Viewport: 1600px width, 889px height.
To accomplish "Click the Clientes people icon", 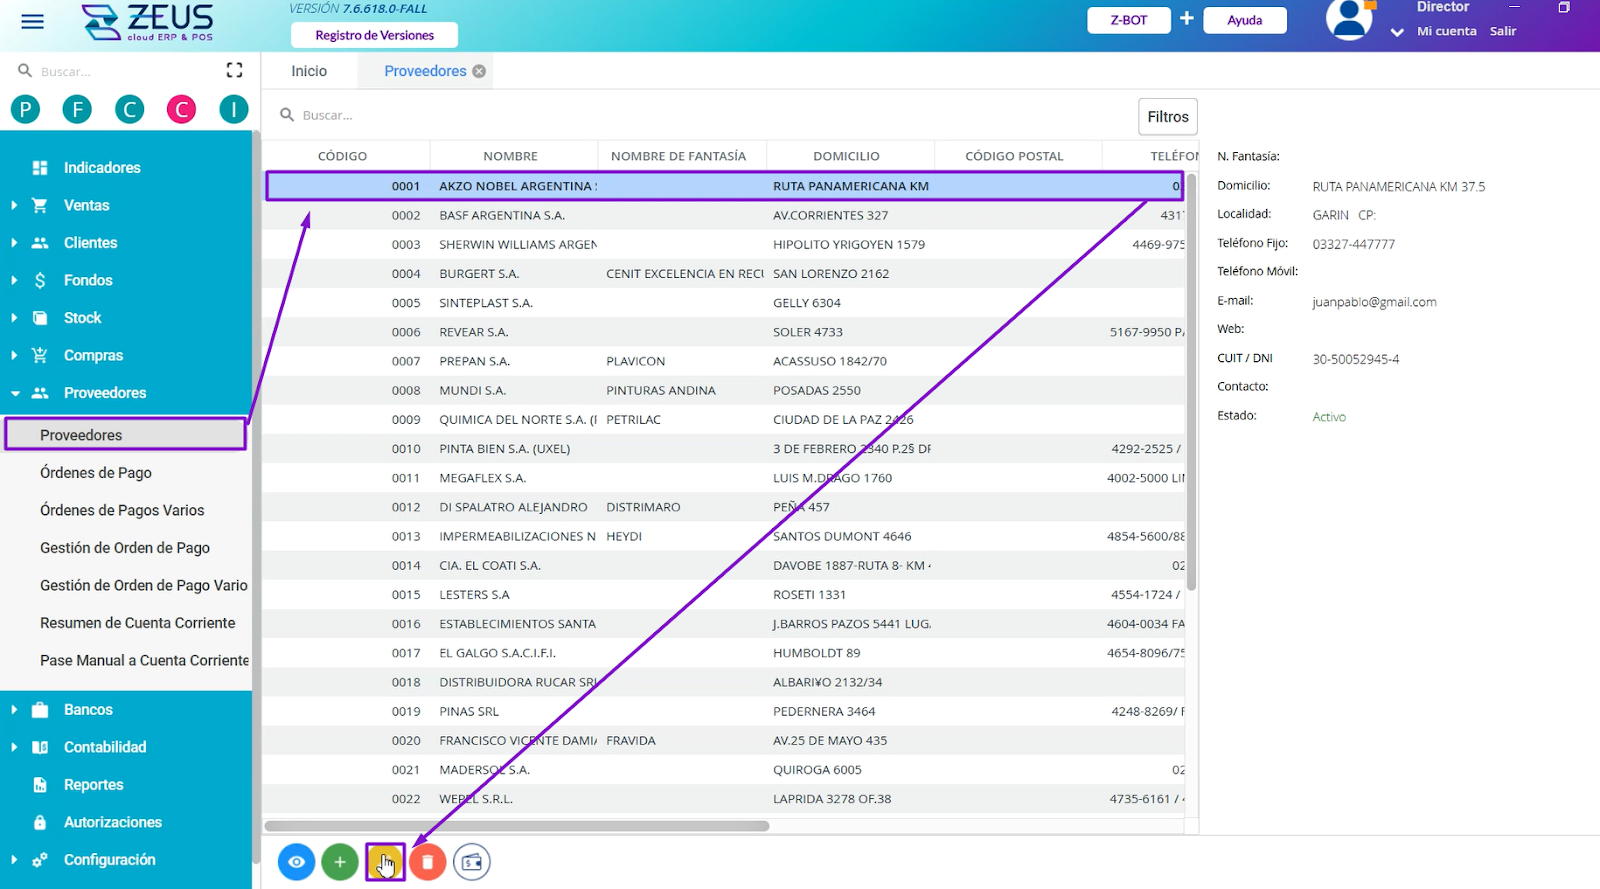I will (x=40, y=243).
